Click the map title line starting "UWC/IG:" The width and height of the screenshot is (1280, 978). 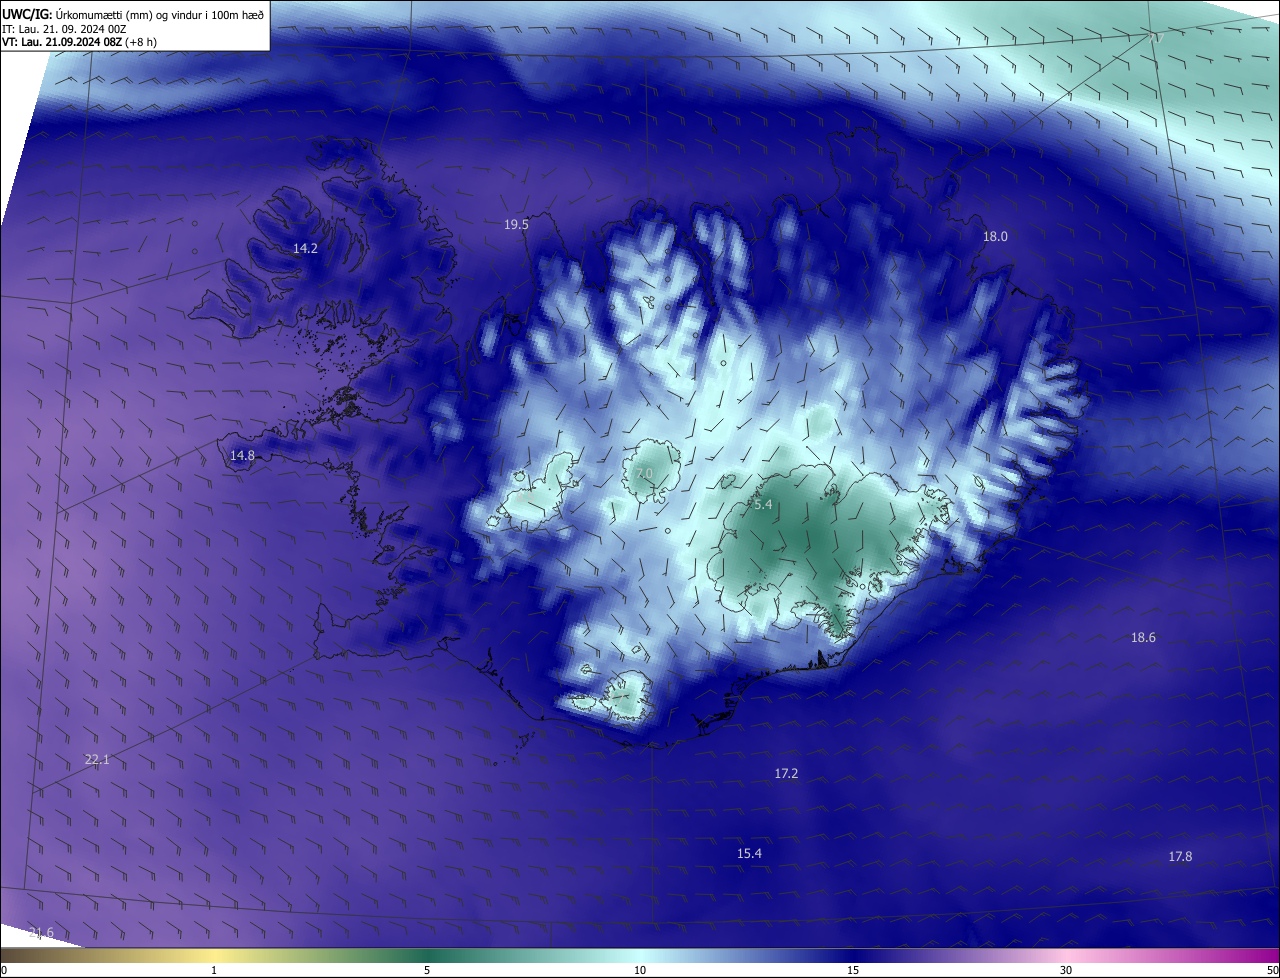(133, 13)
